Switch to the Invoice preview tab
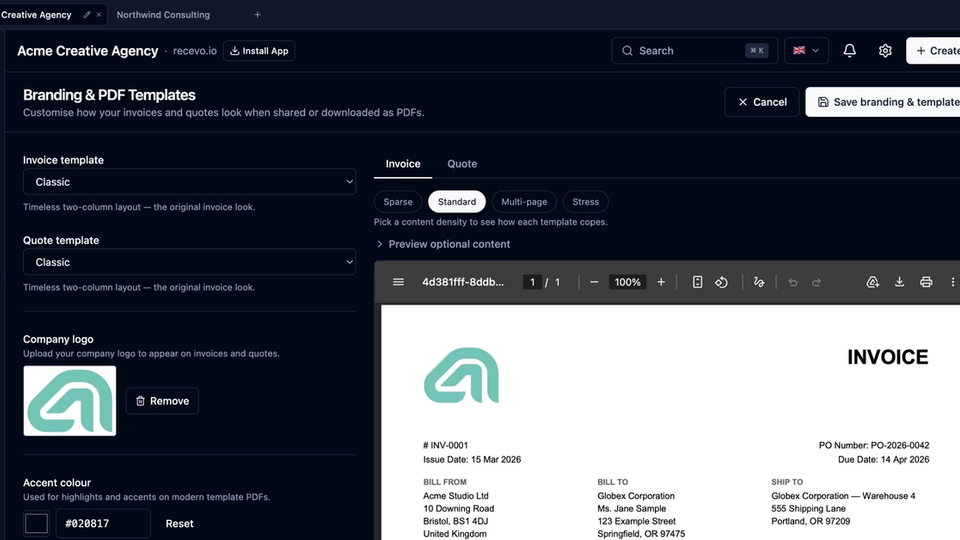The image size is (960, 540). point(403,164)
